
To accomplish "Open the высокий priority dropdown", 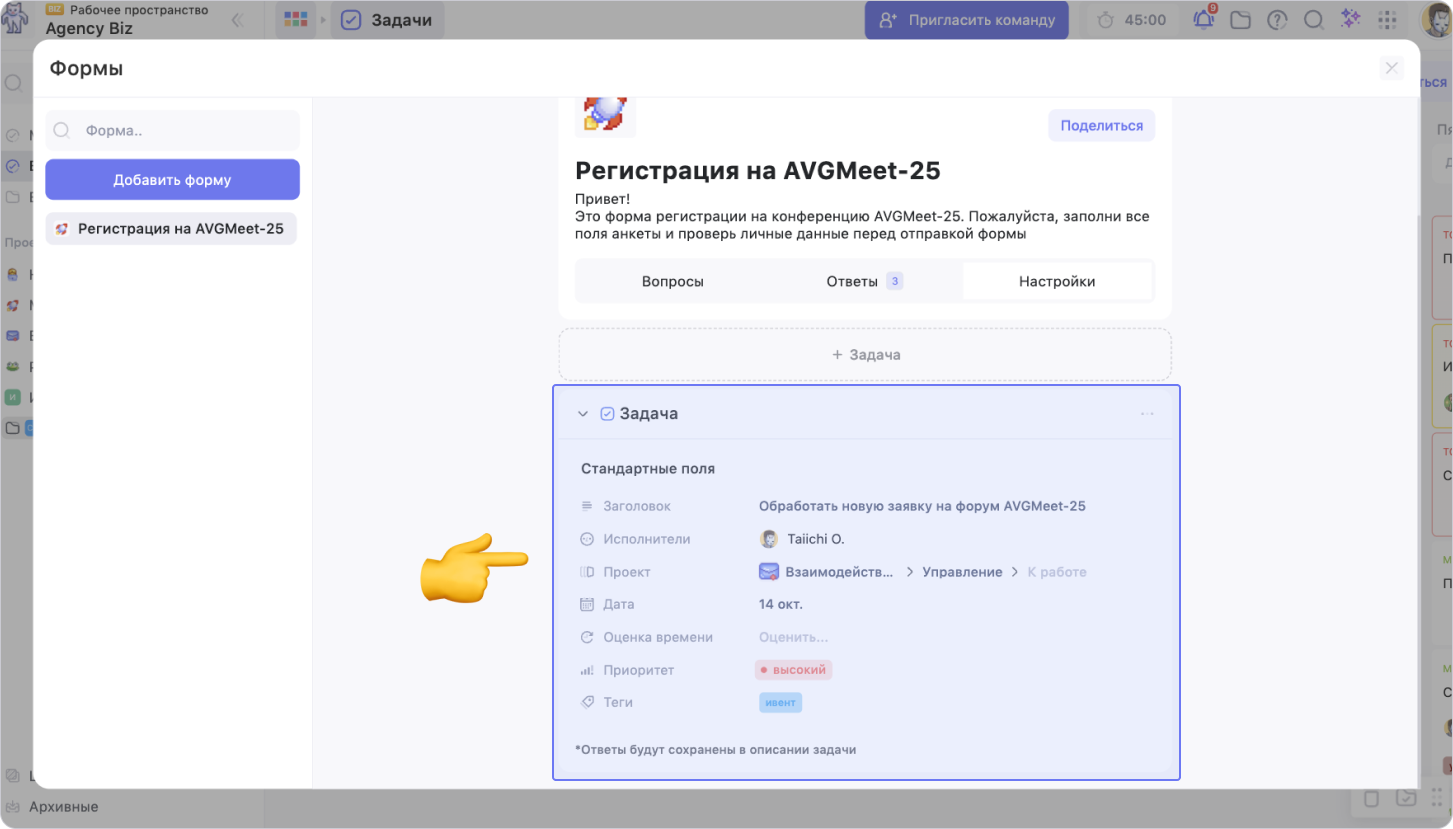I will pyautogui.click(x=794, y=670).
